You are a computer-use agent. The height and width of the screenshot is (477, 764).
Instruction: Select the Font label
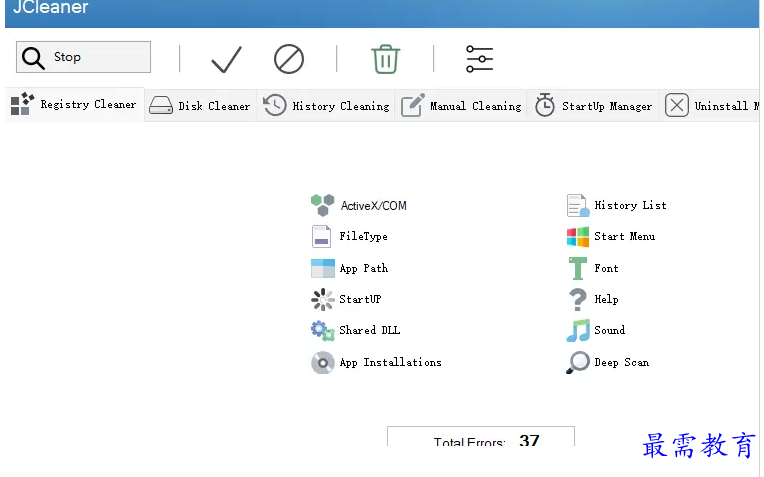pos(606,268)
